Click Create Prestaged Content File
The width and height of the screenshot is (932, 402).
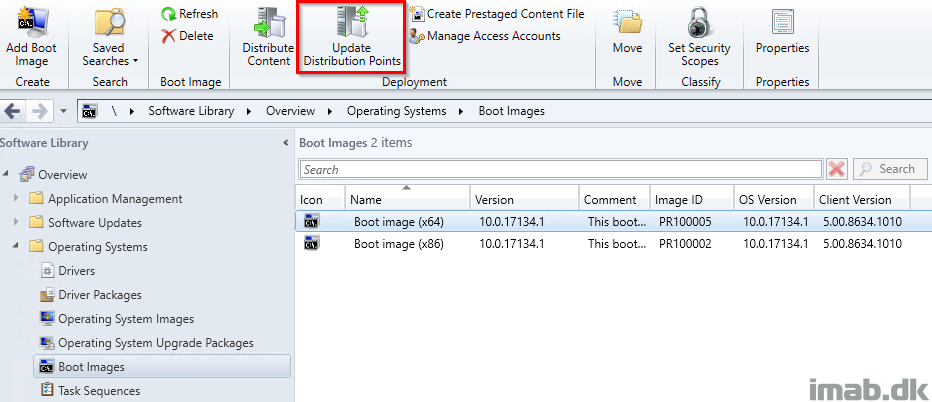[498, 14]
